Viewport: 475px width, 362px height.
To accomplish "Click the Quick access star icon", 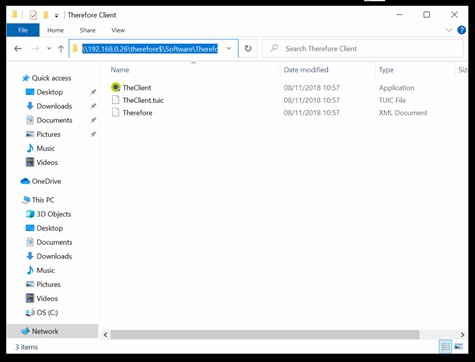I will (x=25, y=78).
